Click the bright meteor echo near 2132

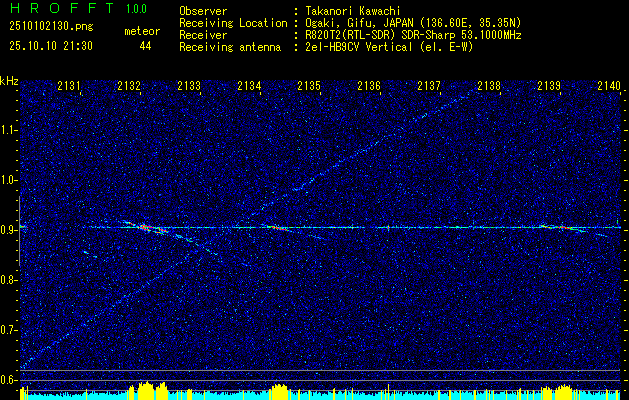tap(147, 227)
